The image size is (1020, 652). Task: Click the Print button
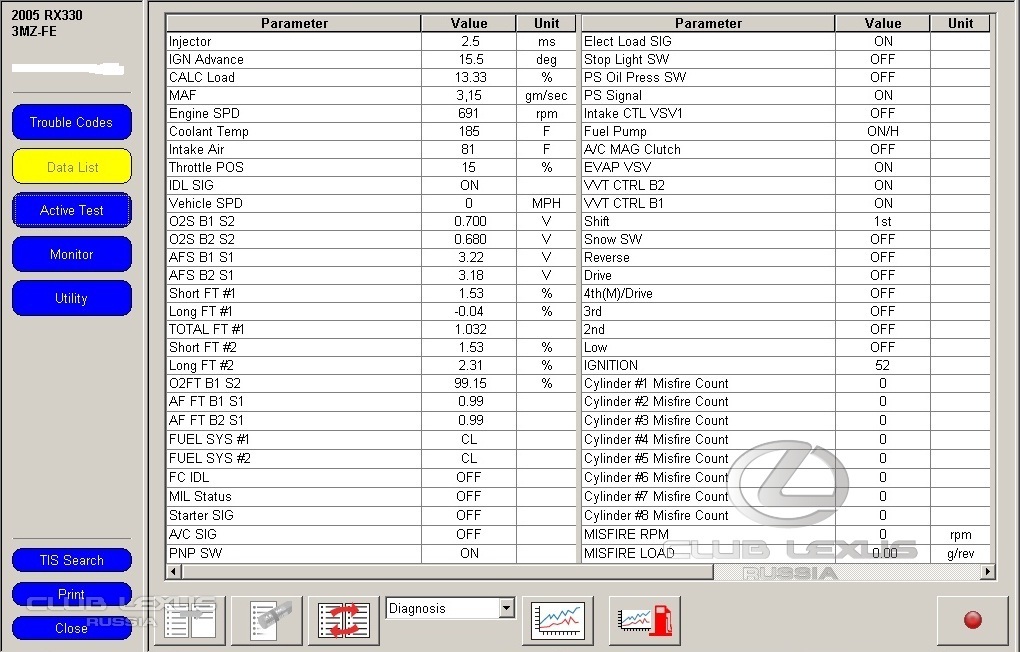coord(72,594)
